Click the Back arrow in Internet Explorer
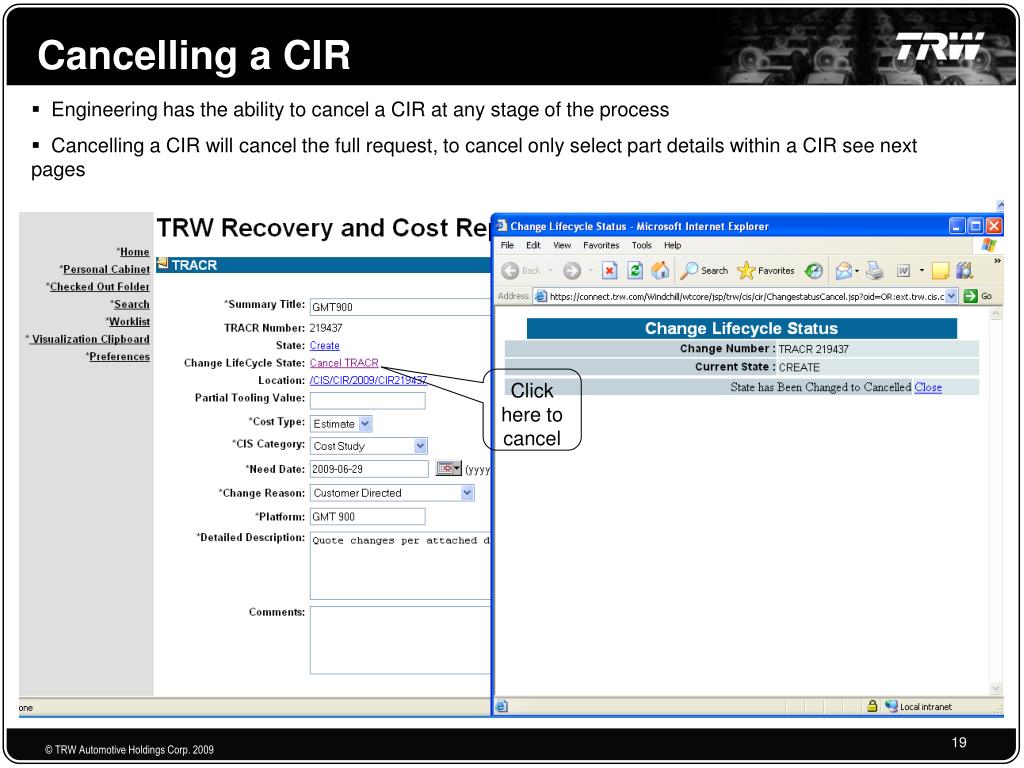The width and height of the screenshot is (1024, 768). coord(511,270)
